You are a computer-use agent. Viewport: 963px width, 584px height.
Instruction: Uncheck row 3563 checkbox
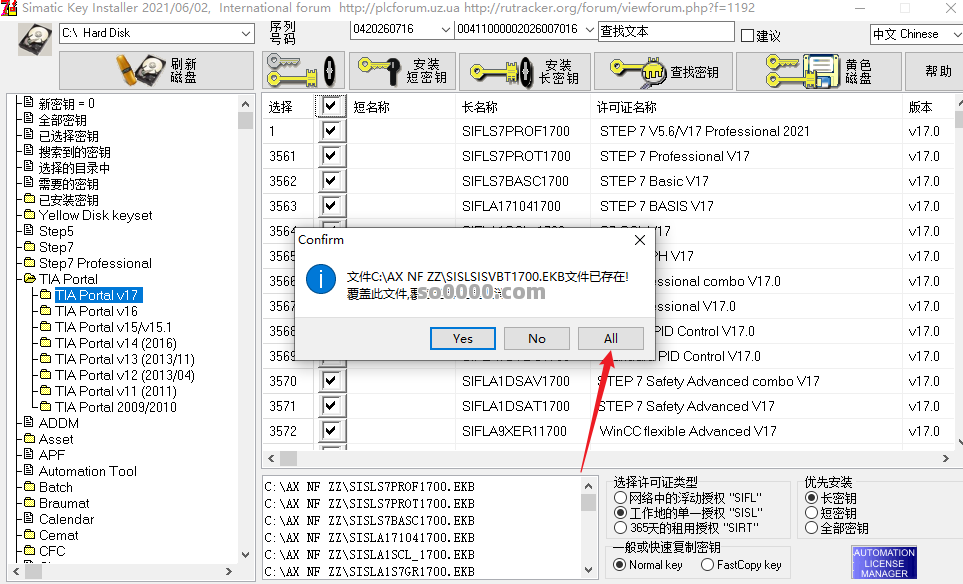pyautogui.click(x=331, y=206)
